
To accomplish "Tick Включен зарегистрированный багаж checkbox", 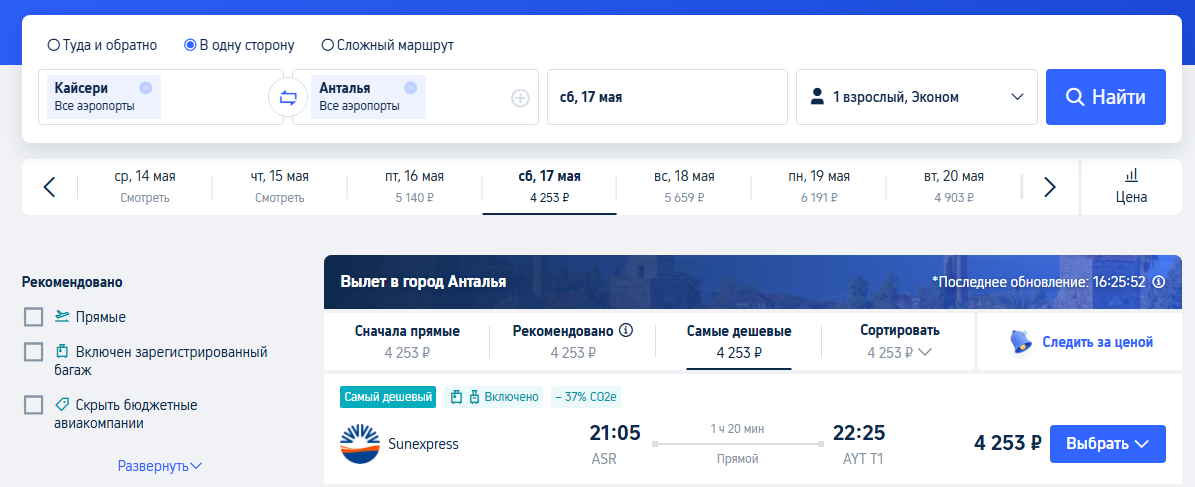I will (34, 352).
